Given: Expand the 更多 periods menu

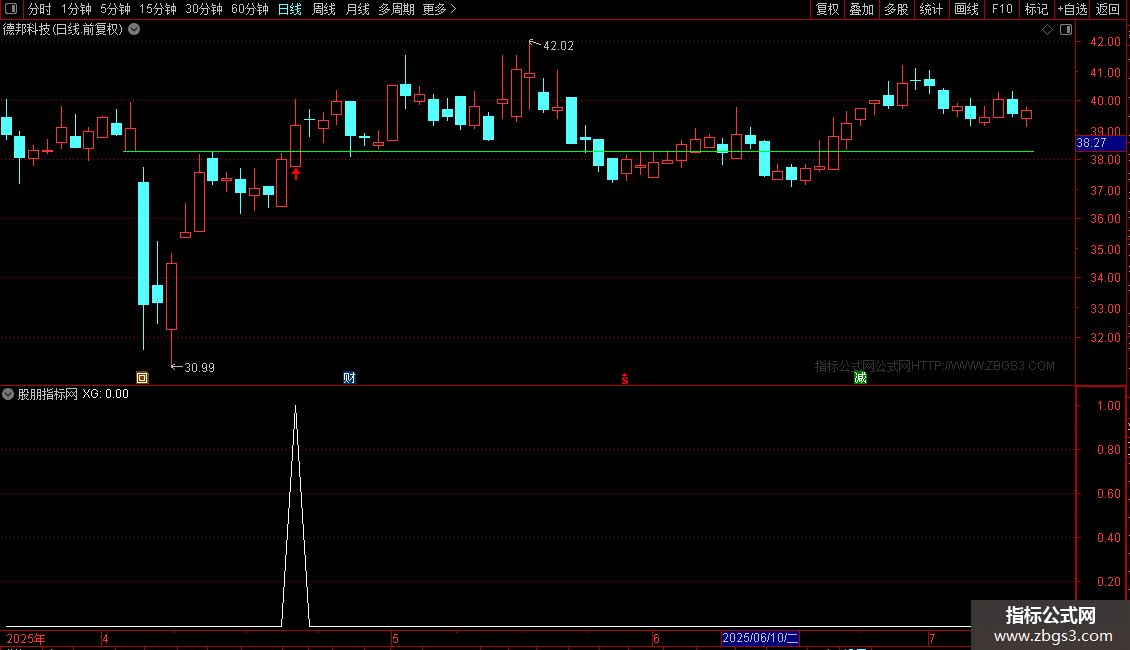Looking at the screenshot, I should [439, 9].
